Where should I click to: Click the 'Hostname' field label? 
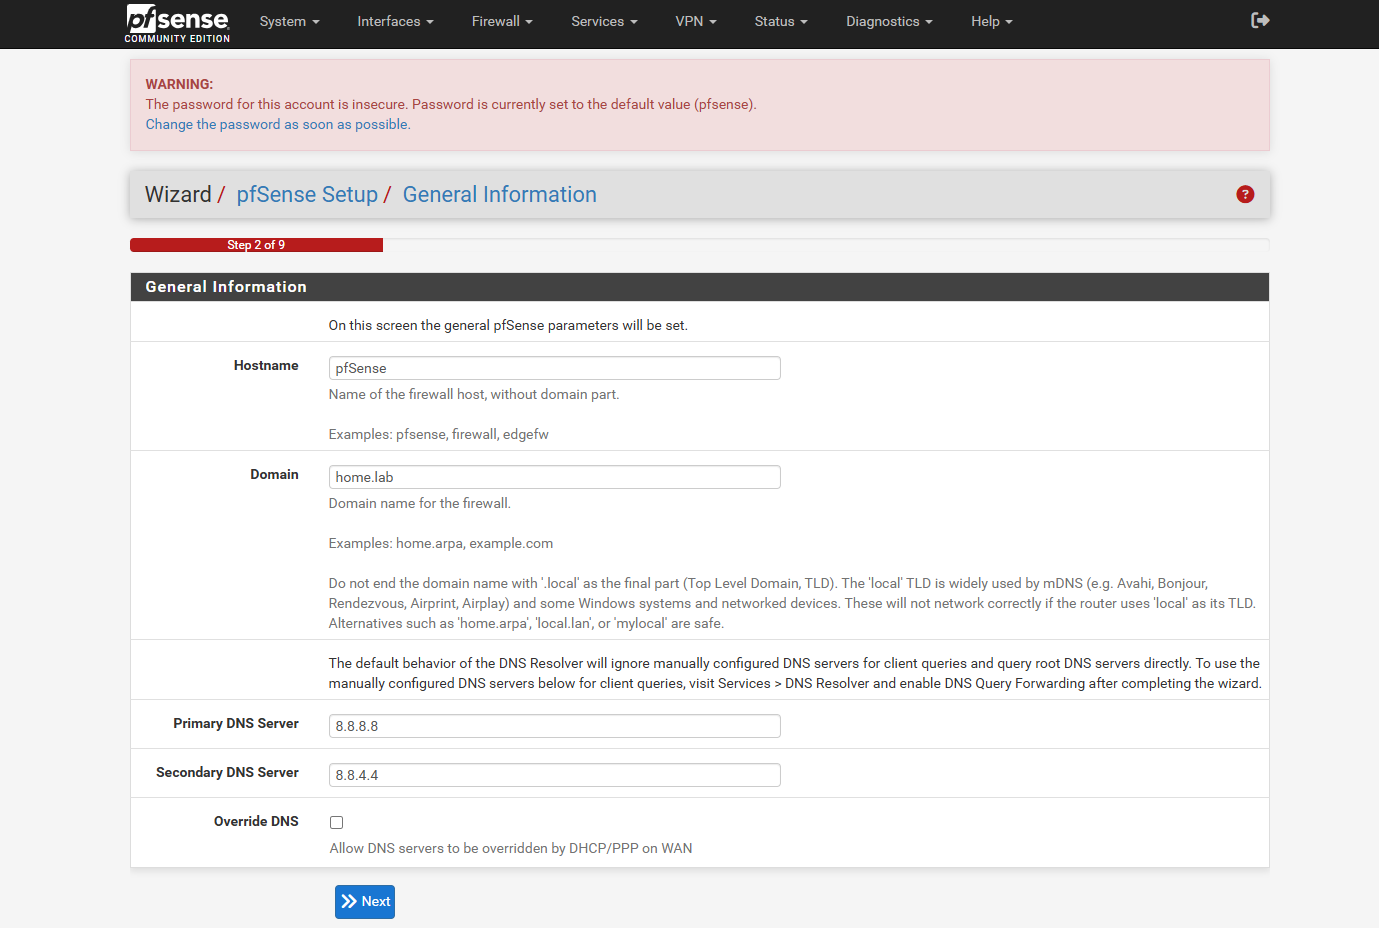click(x=266, y=365)
